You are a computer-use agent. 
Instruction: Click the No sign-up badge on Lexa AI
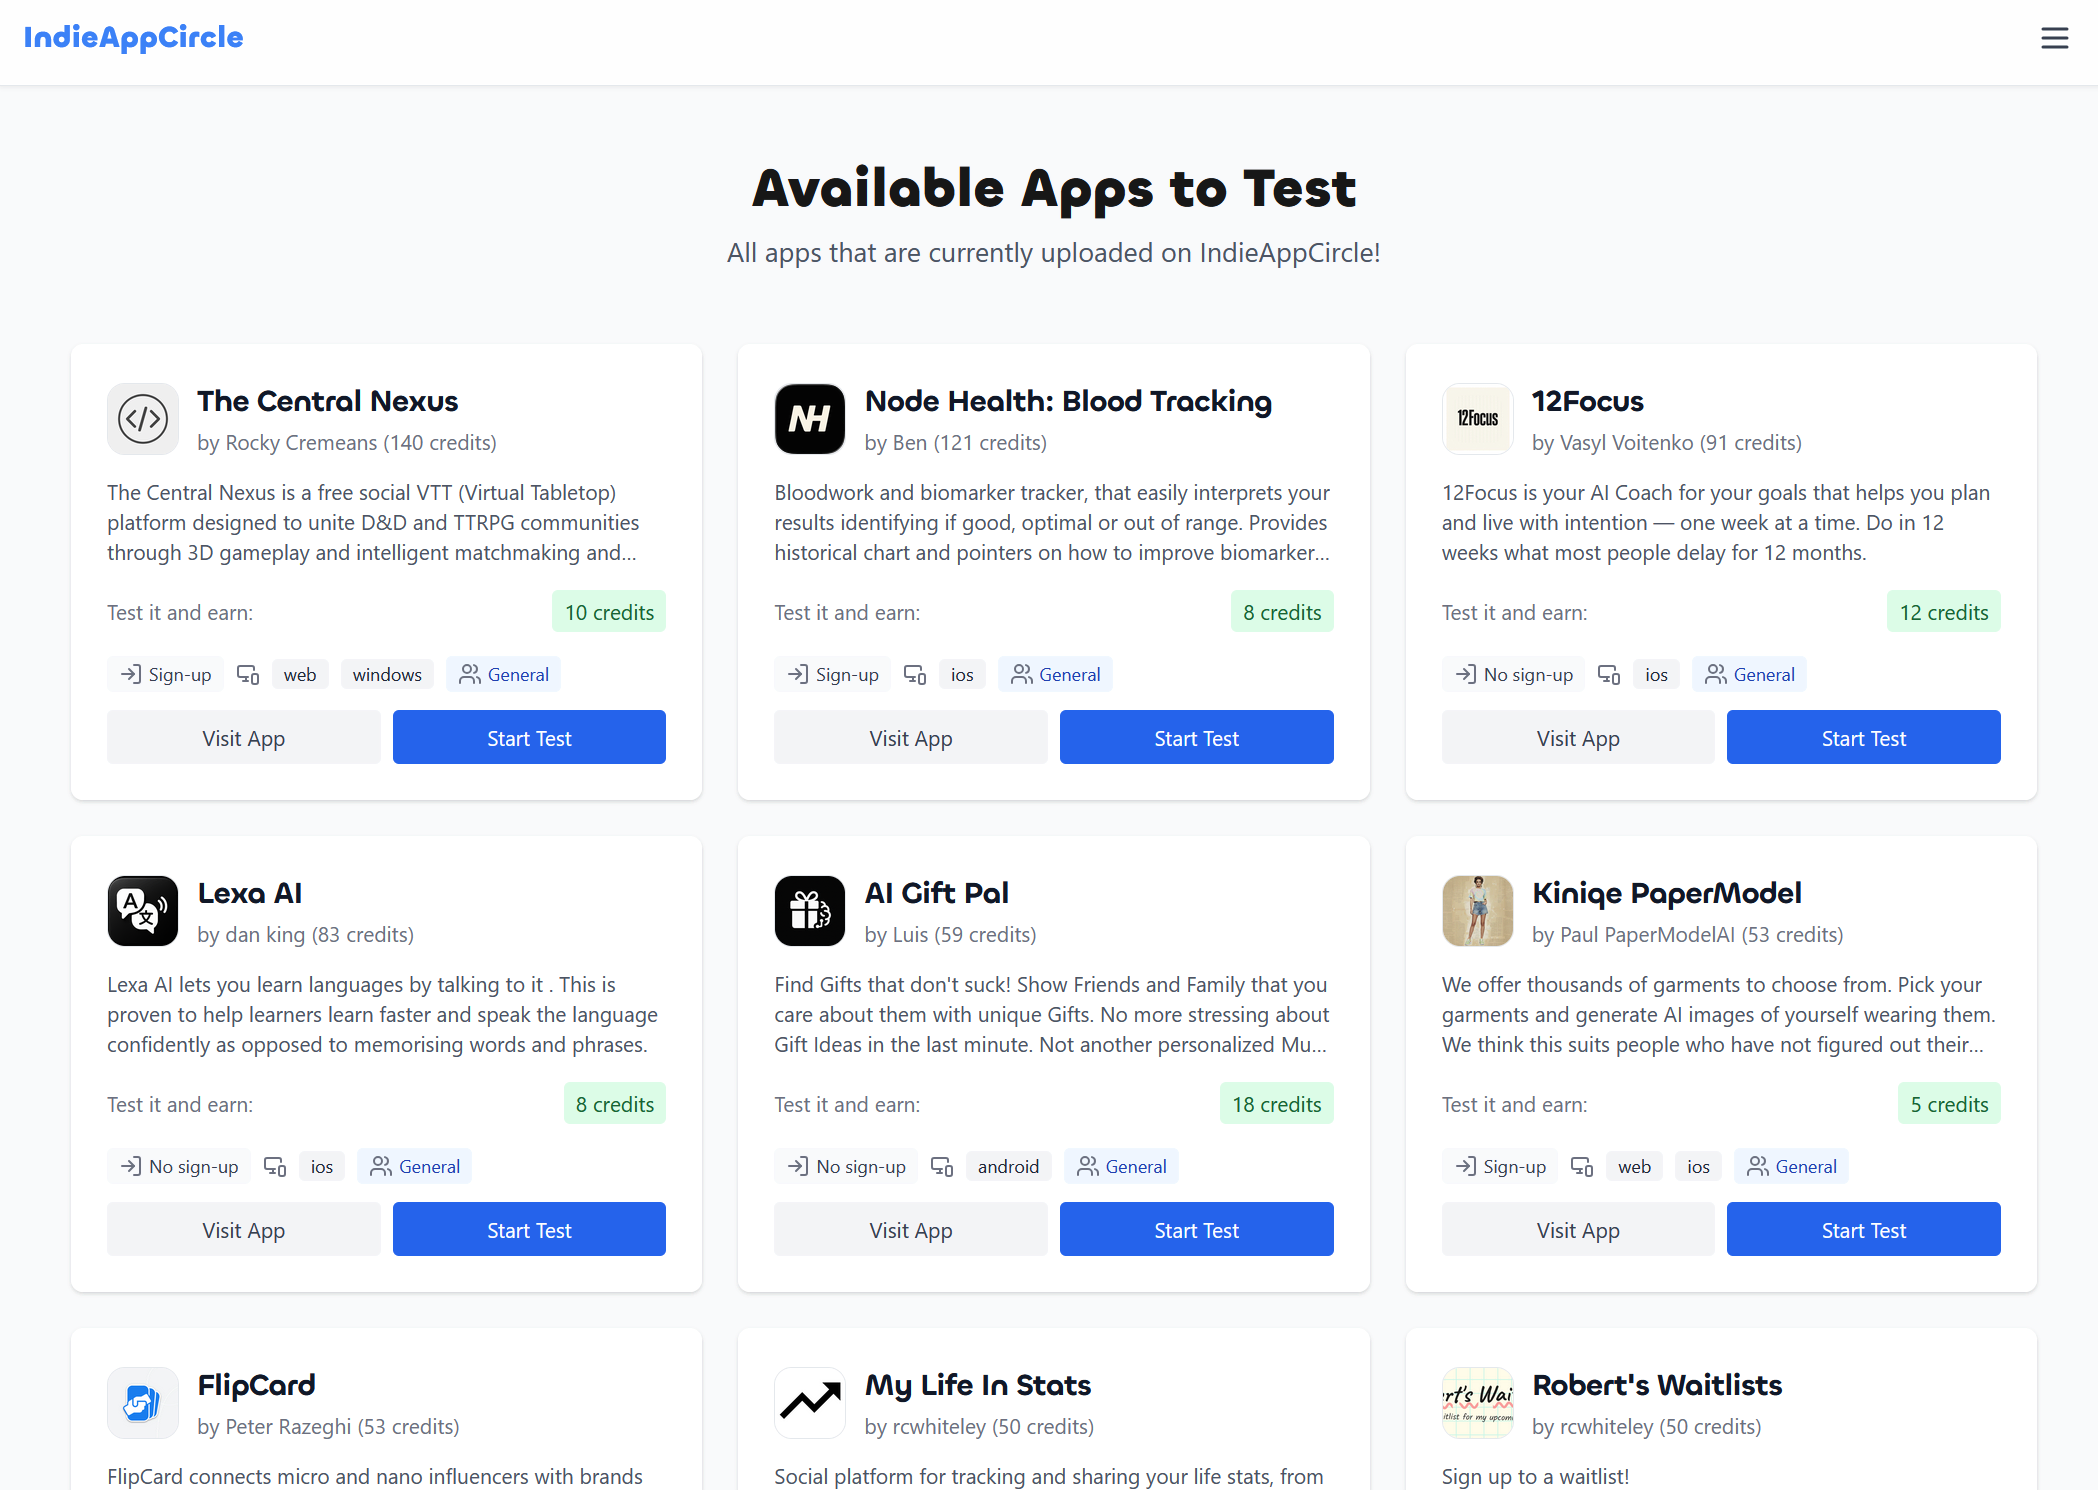coord(179,1166)
